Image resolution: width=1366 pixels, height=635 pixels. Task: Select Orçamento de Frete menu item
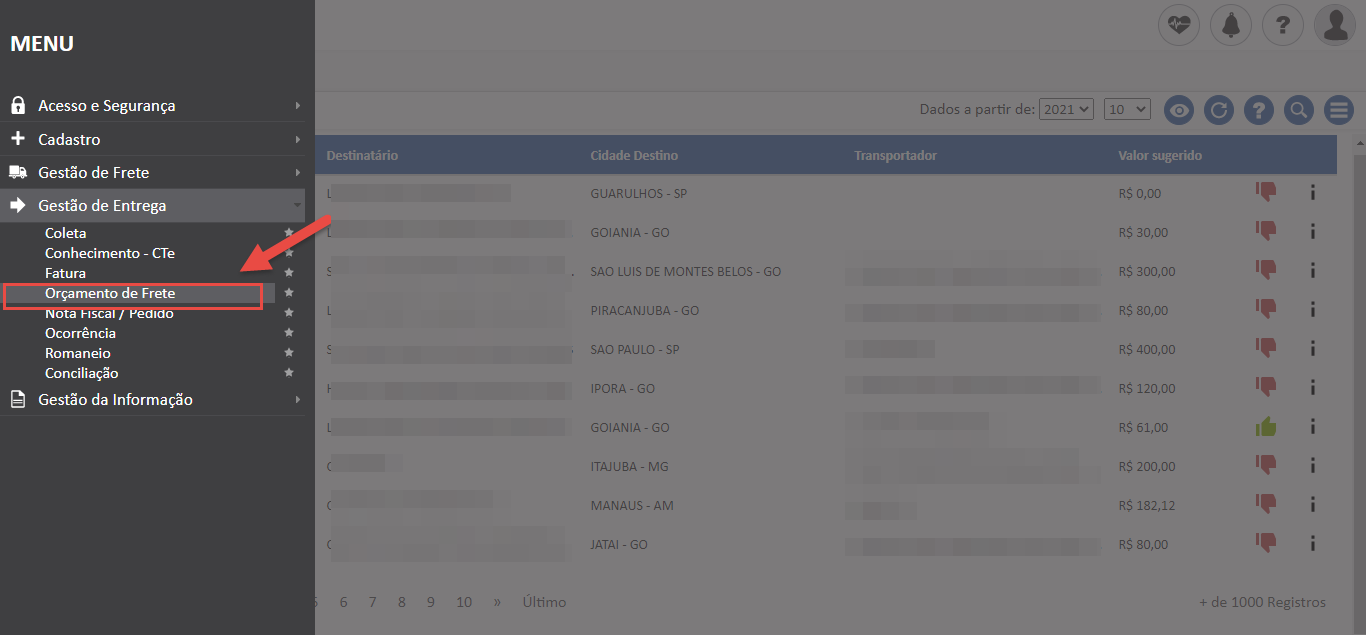[x=110, y=293]
